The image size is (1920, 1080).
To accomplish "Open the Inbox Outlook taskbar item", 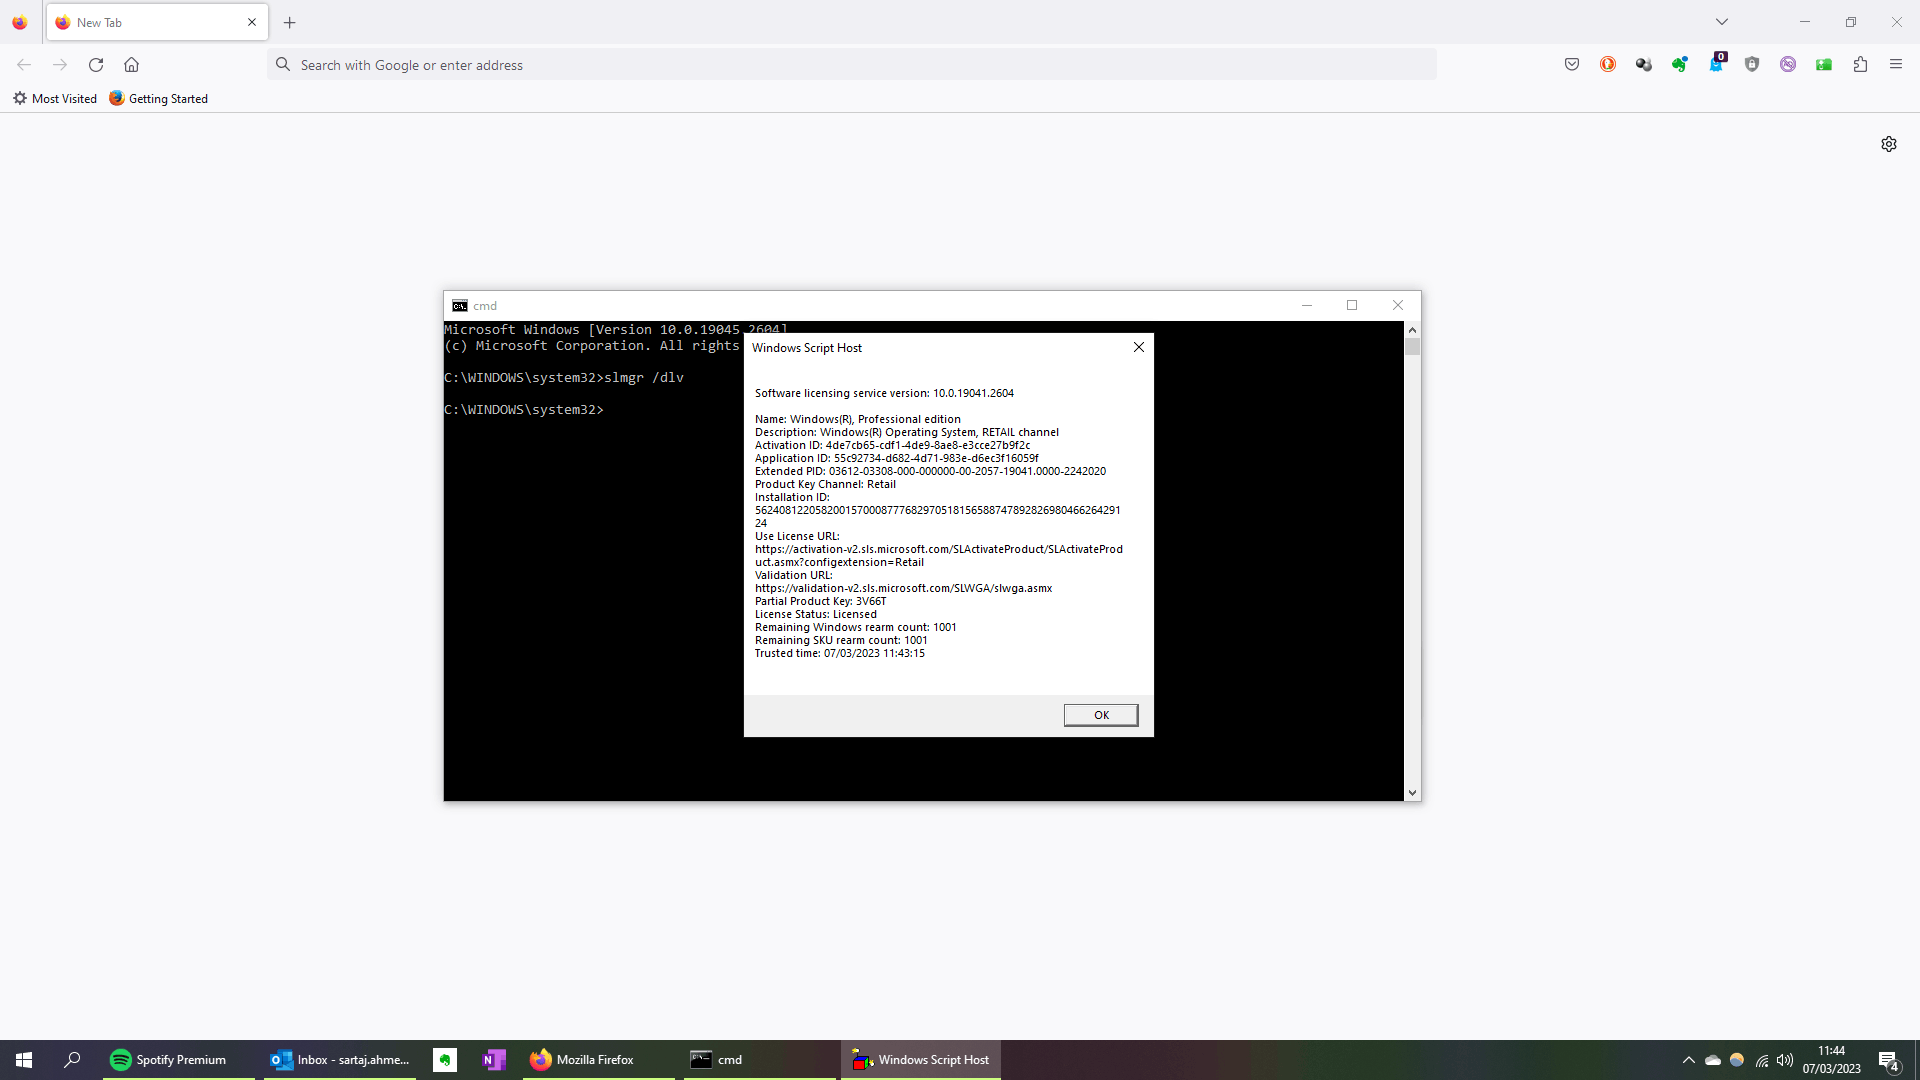I will [x=340, y=1060].
